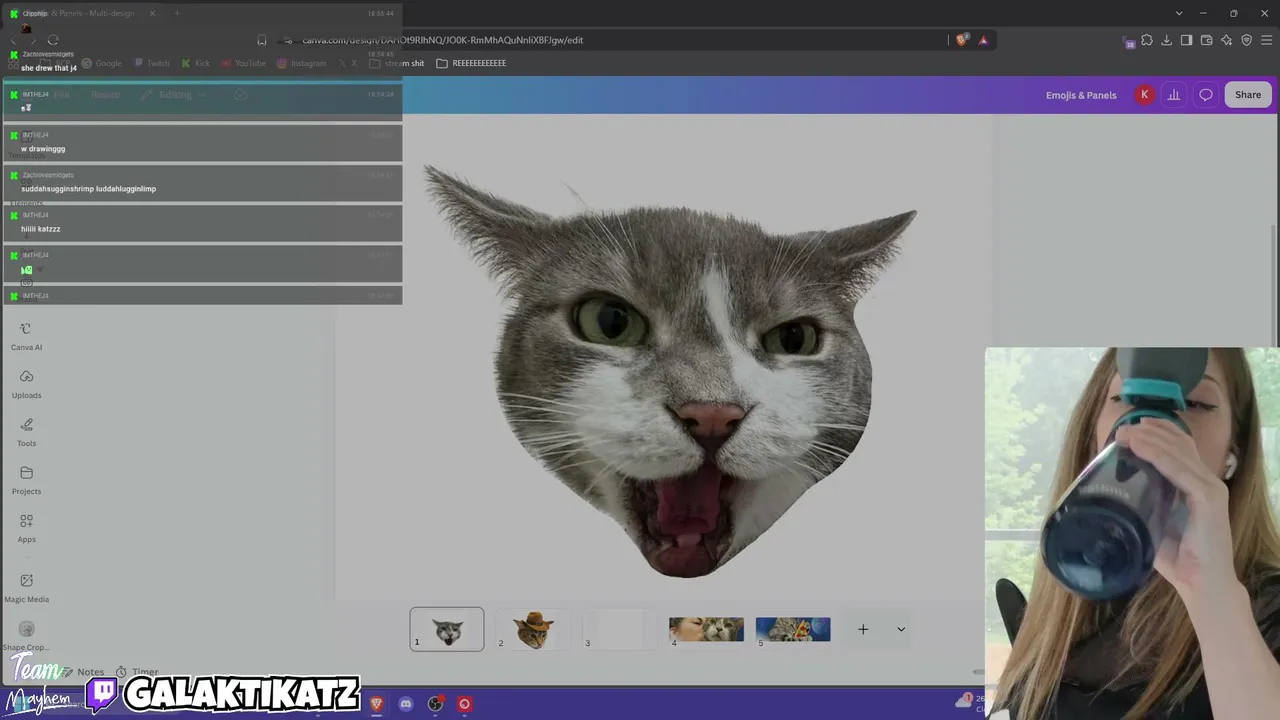Close the Canva browser tab
This screenshot has height=720, width=1280.
[152, 13]
